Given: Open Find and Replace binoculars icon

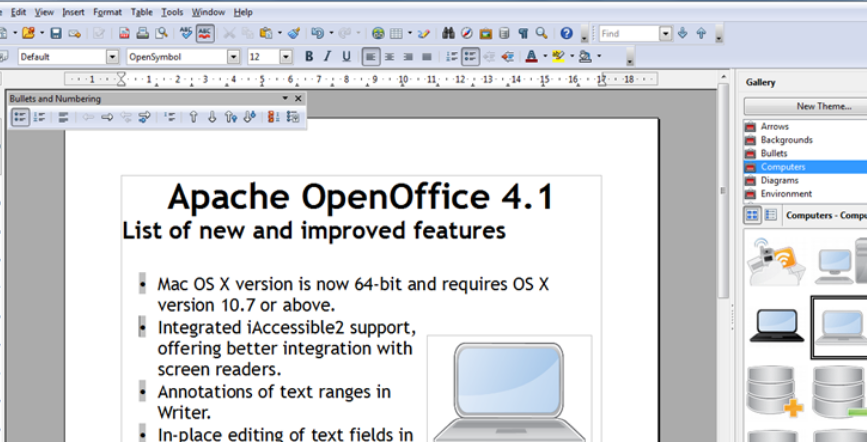Looking at the screenshot, I should point(448,34).
